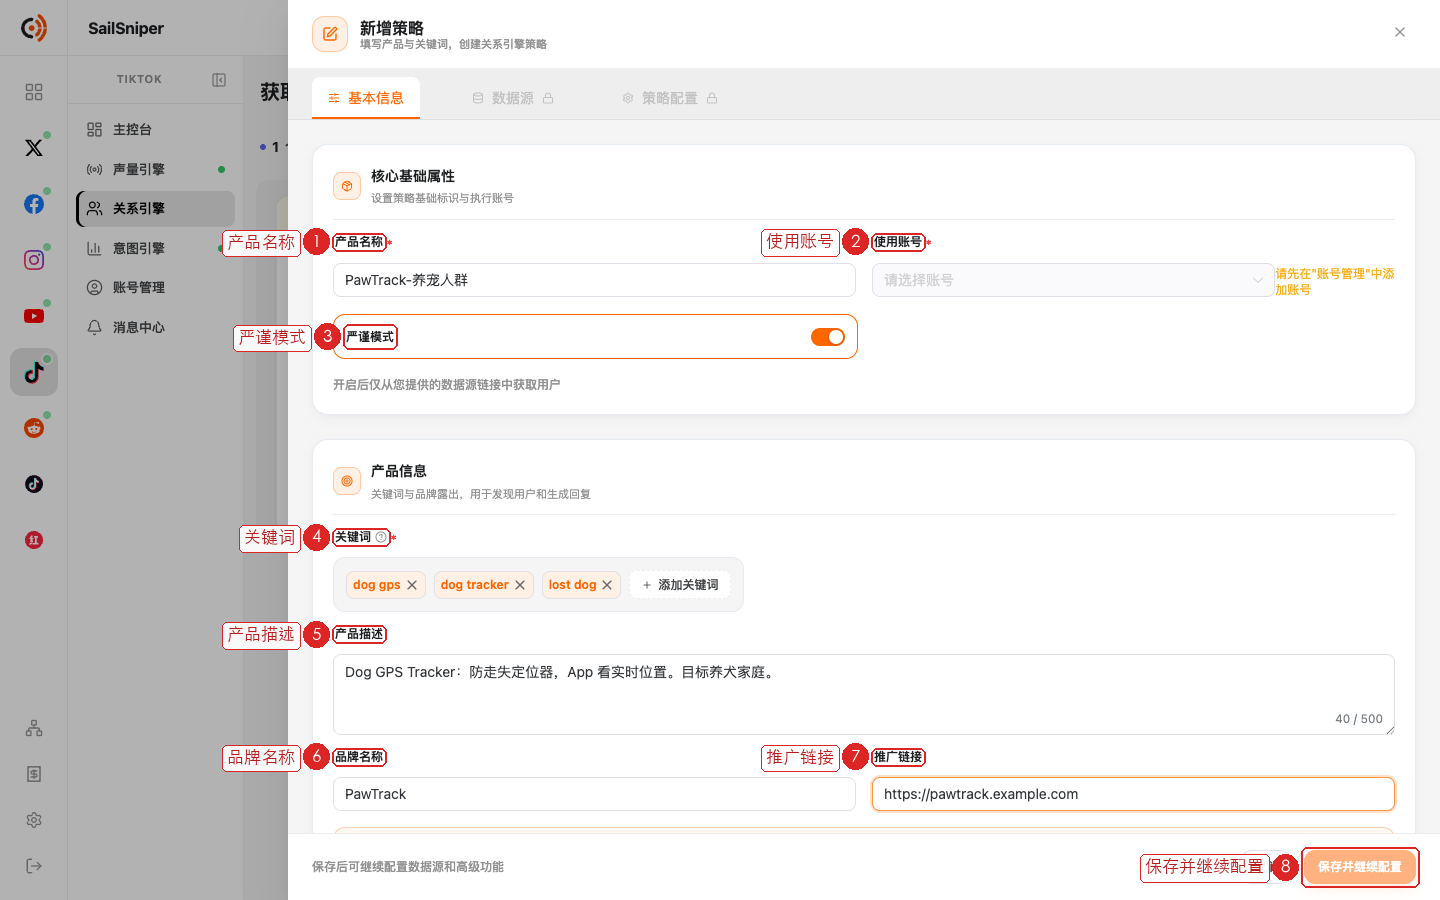Click the 推广链接 input field

(x=1133, y=794)
